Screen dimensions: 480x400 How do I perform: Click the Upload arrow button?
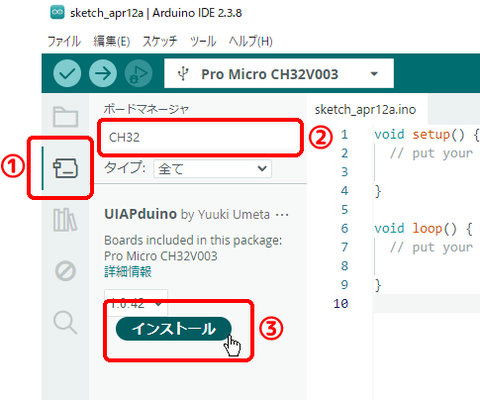[103, 73]
